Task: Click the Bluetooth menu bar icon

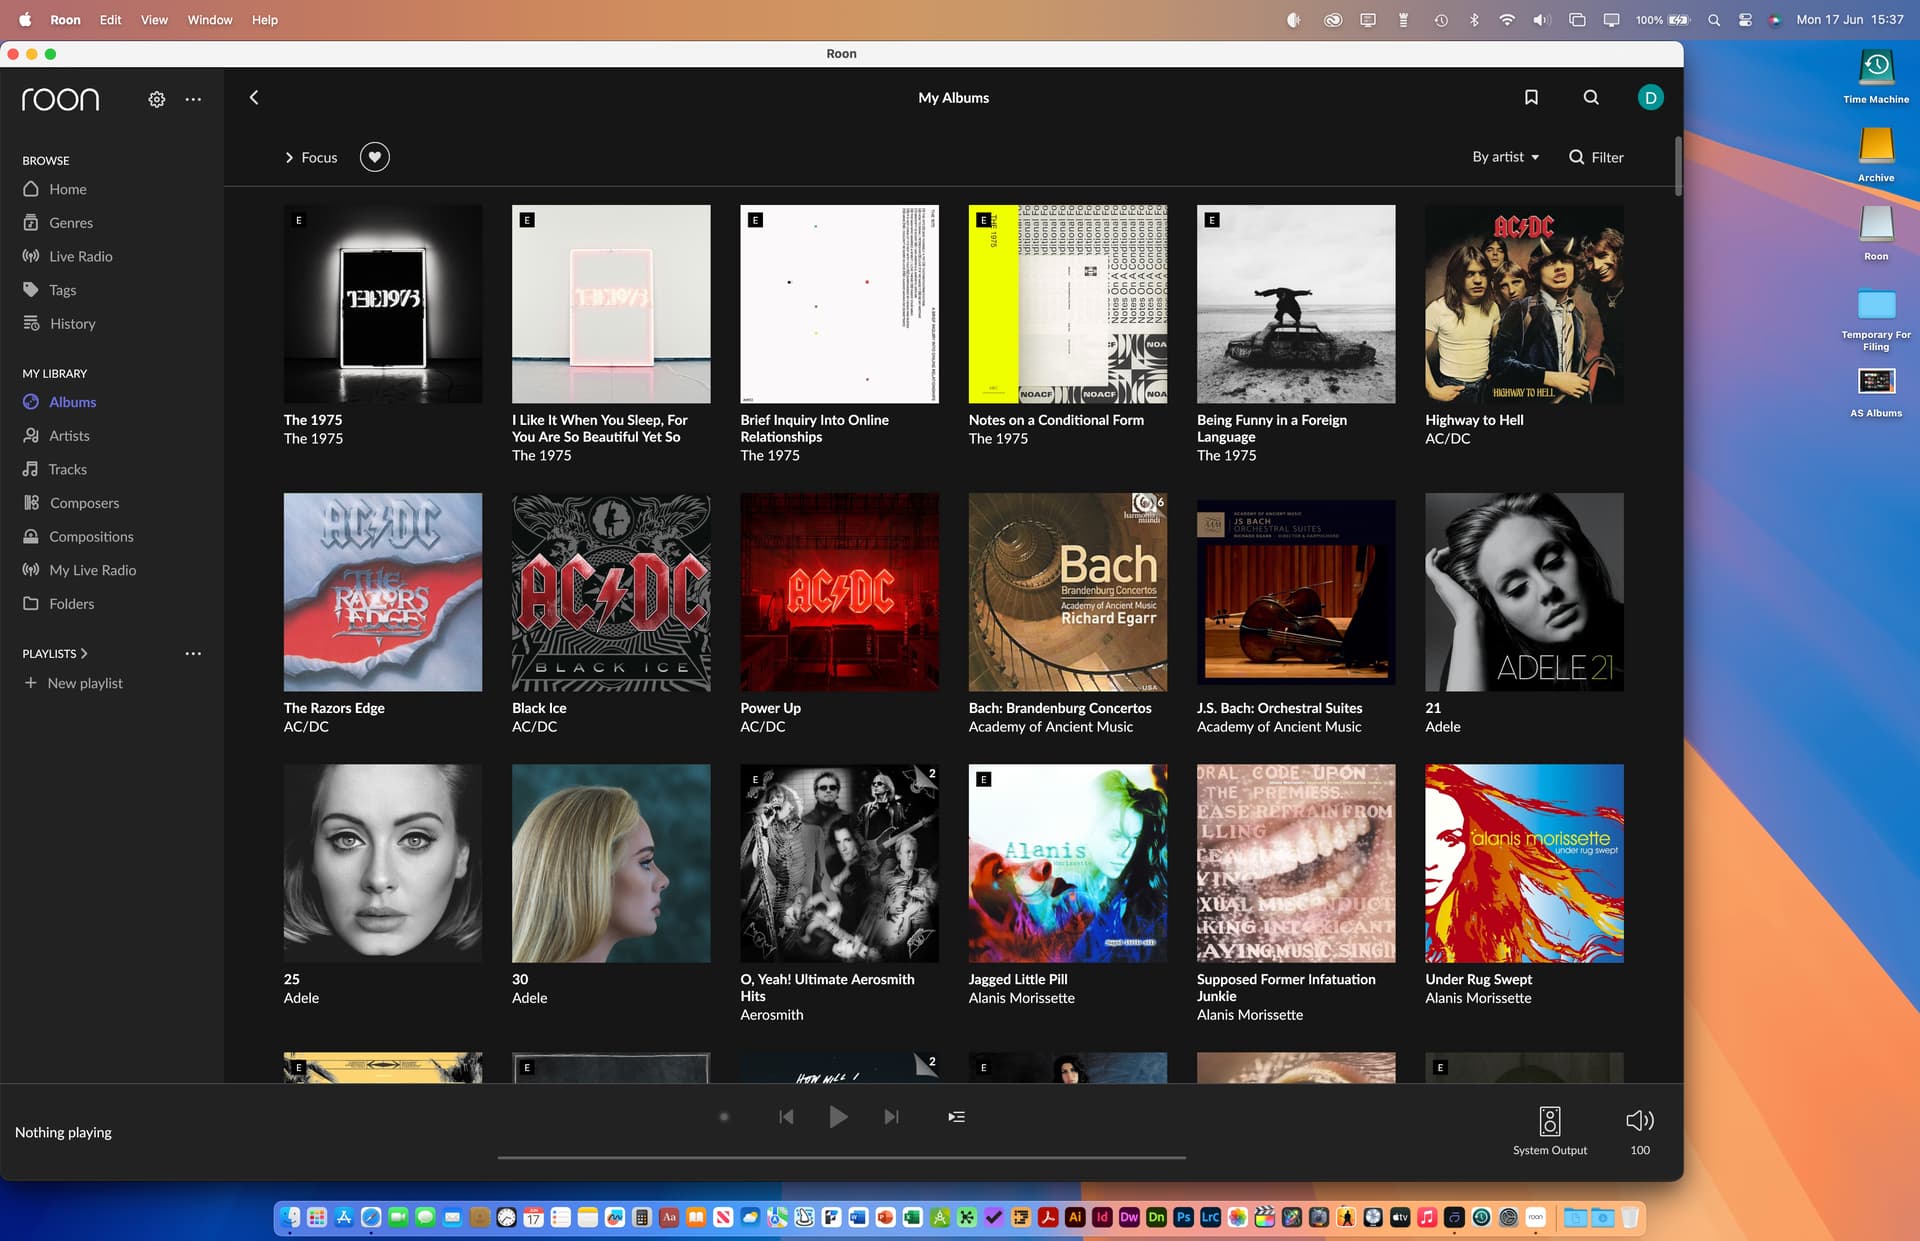Action: point(1474,20)
